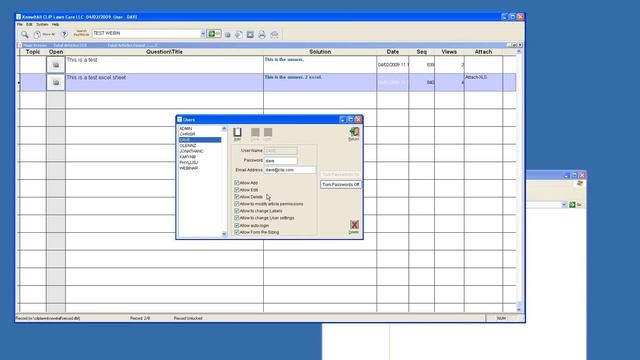Click Add icon in Users dialog
This screenshot has width=640, height=360.
(237, 133)
